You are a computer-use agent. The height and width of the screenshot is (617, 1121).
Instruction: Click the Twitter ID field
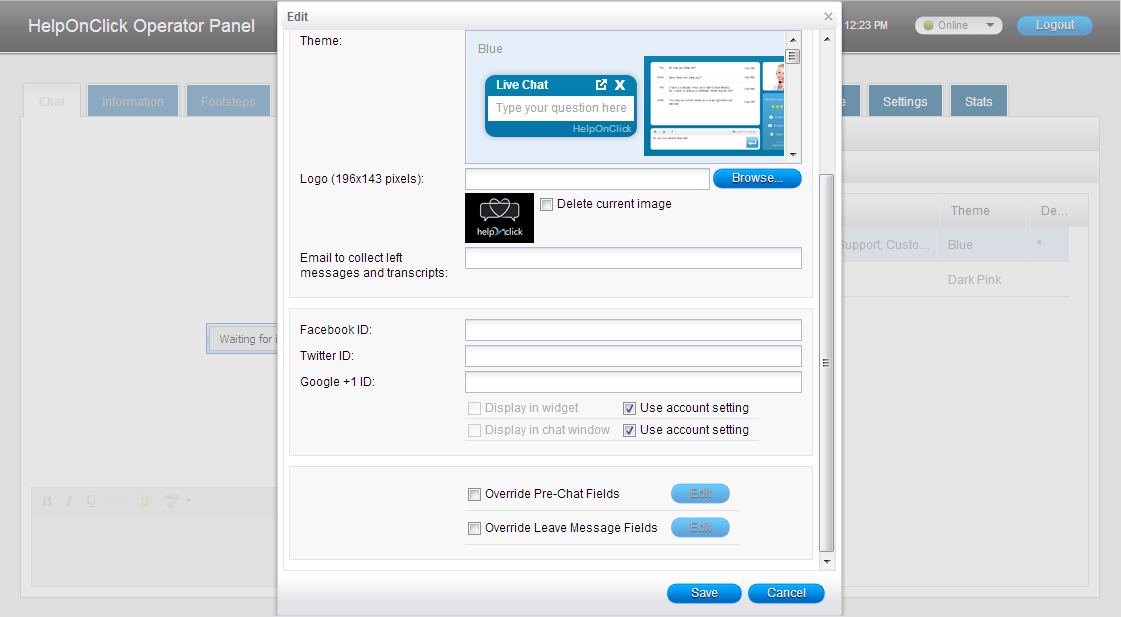click(x=633, y=356)
